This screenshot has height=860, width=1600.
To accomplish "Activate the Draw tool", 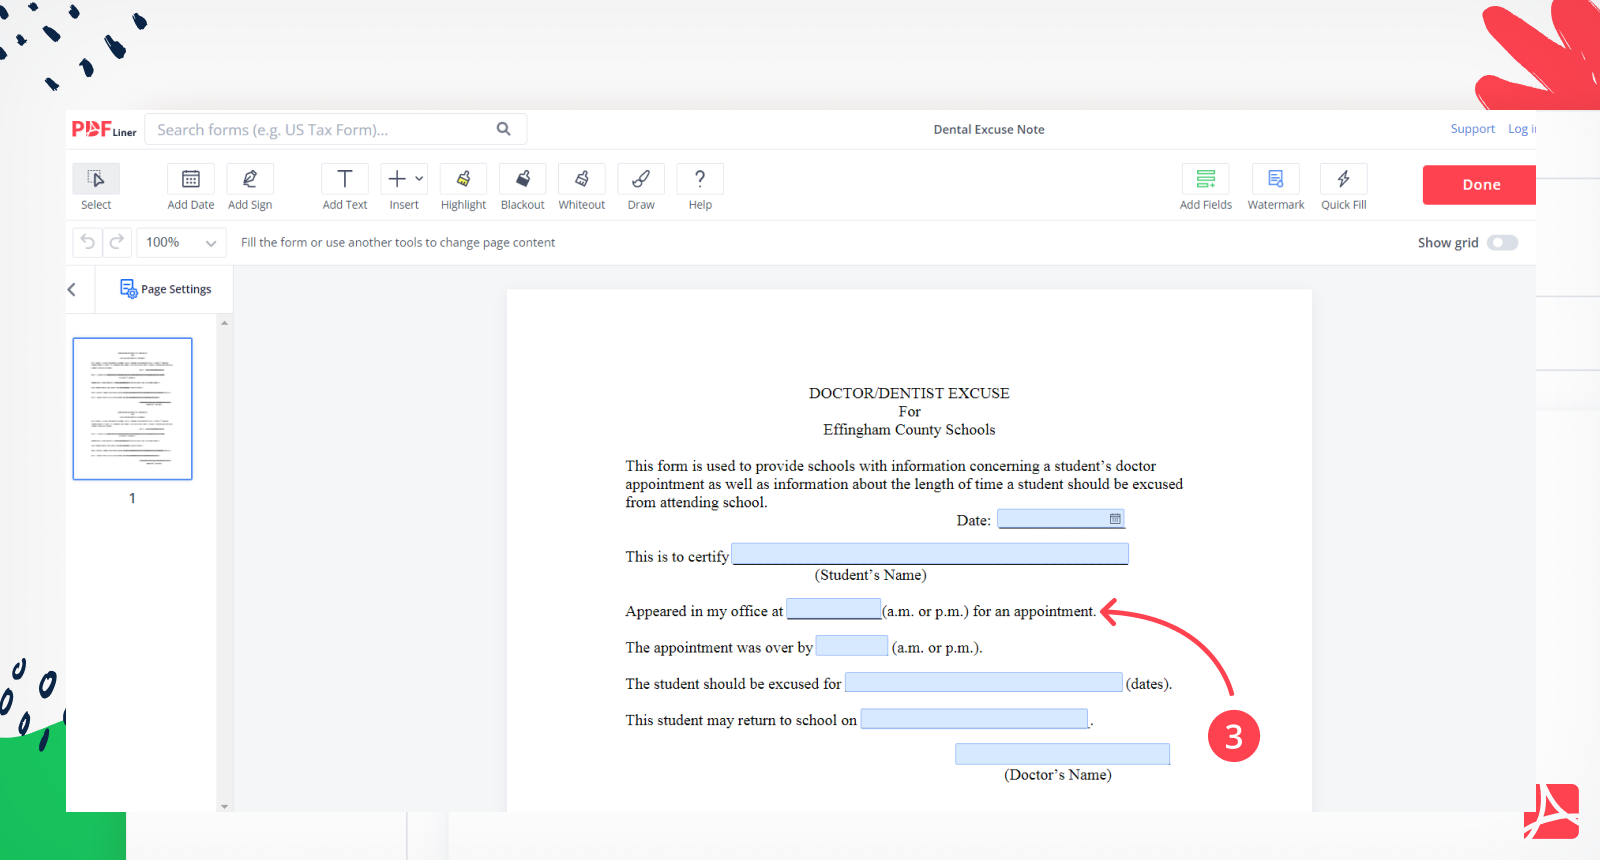I will [641, 187].
